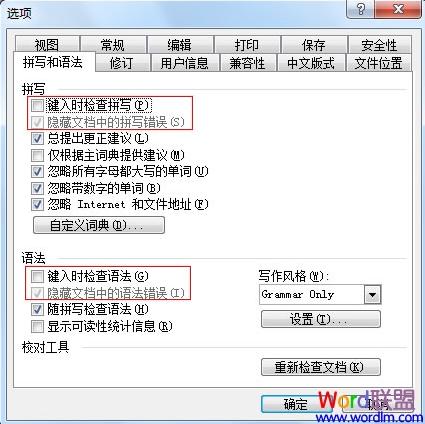Check 显示可读性统计信息 option

[37, 326]
